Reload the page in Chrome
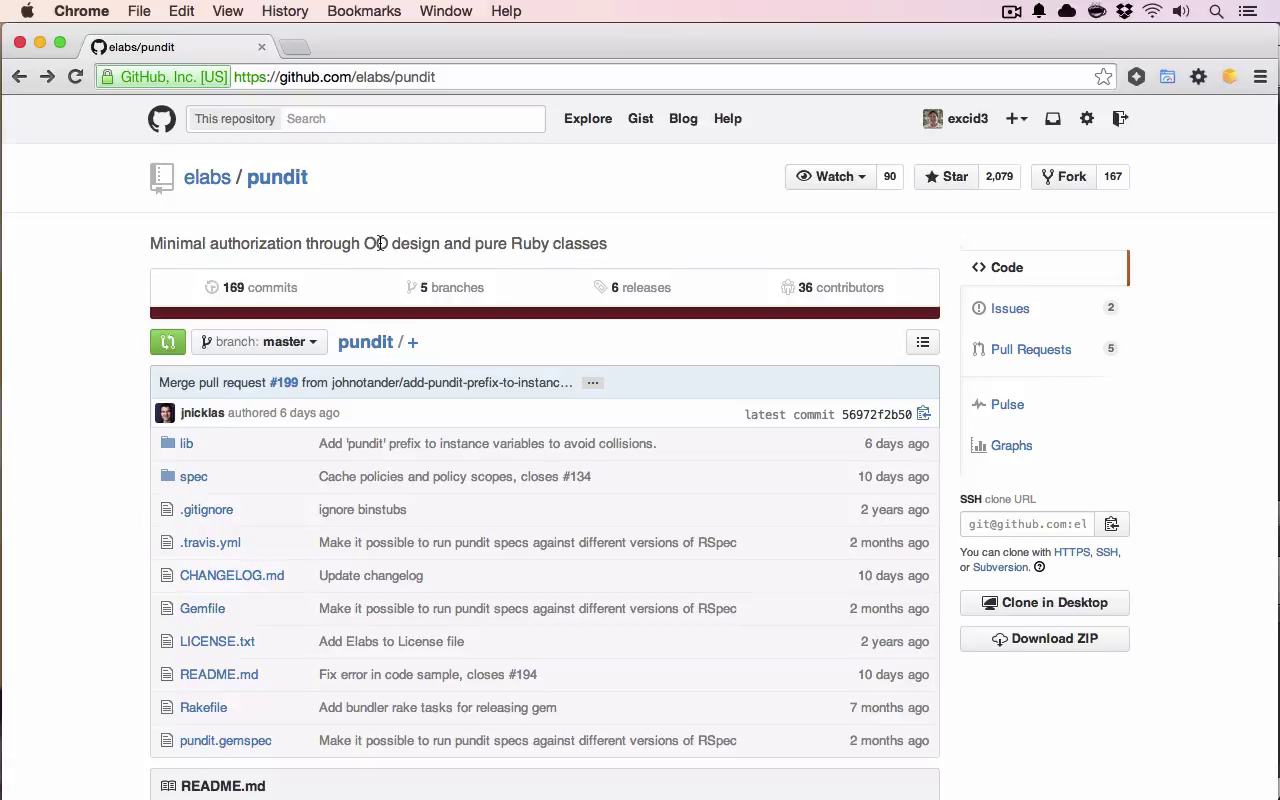Screen dimensions: 1280x800 [x=75, y=77]
